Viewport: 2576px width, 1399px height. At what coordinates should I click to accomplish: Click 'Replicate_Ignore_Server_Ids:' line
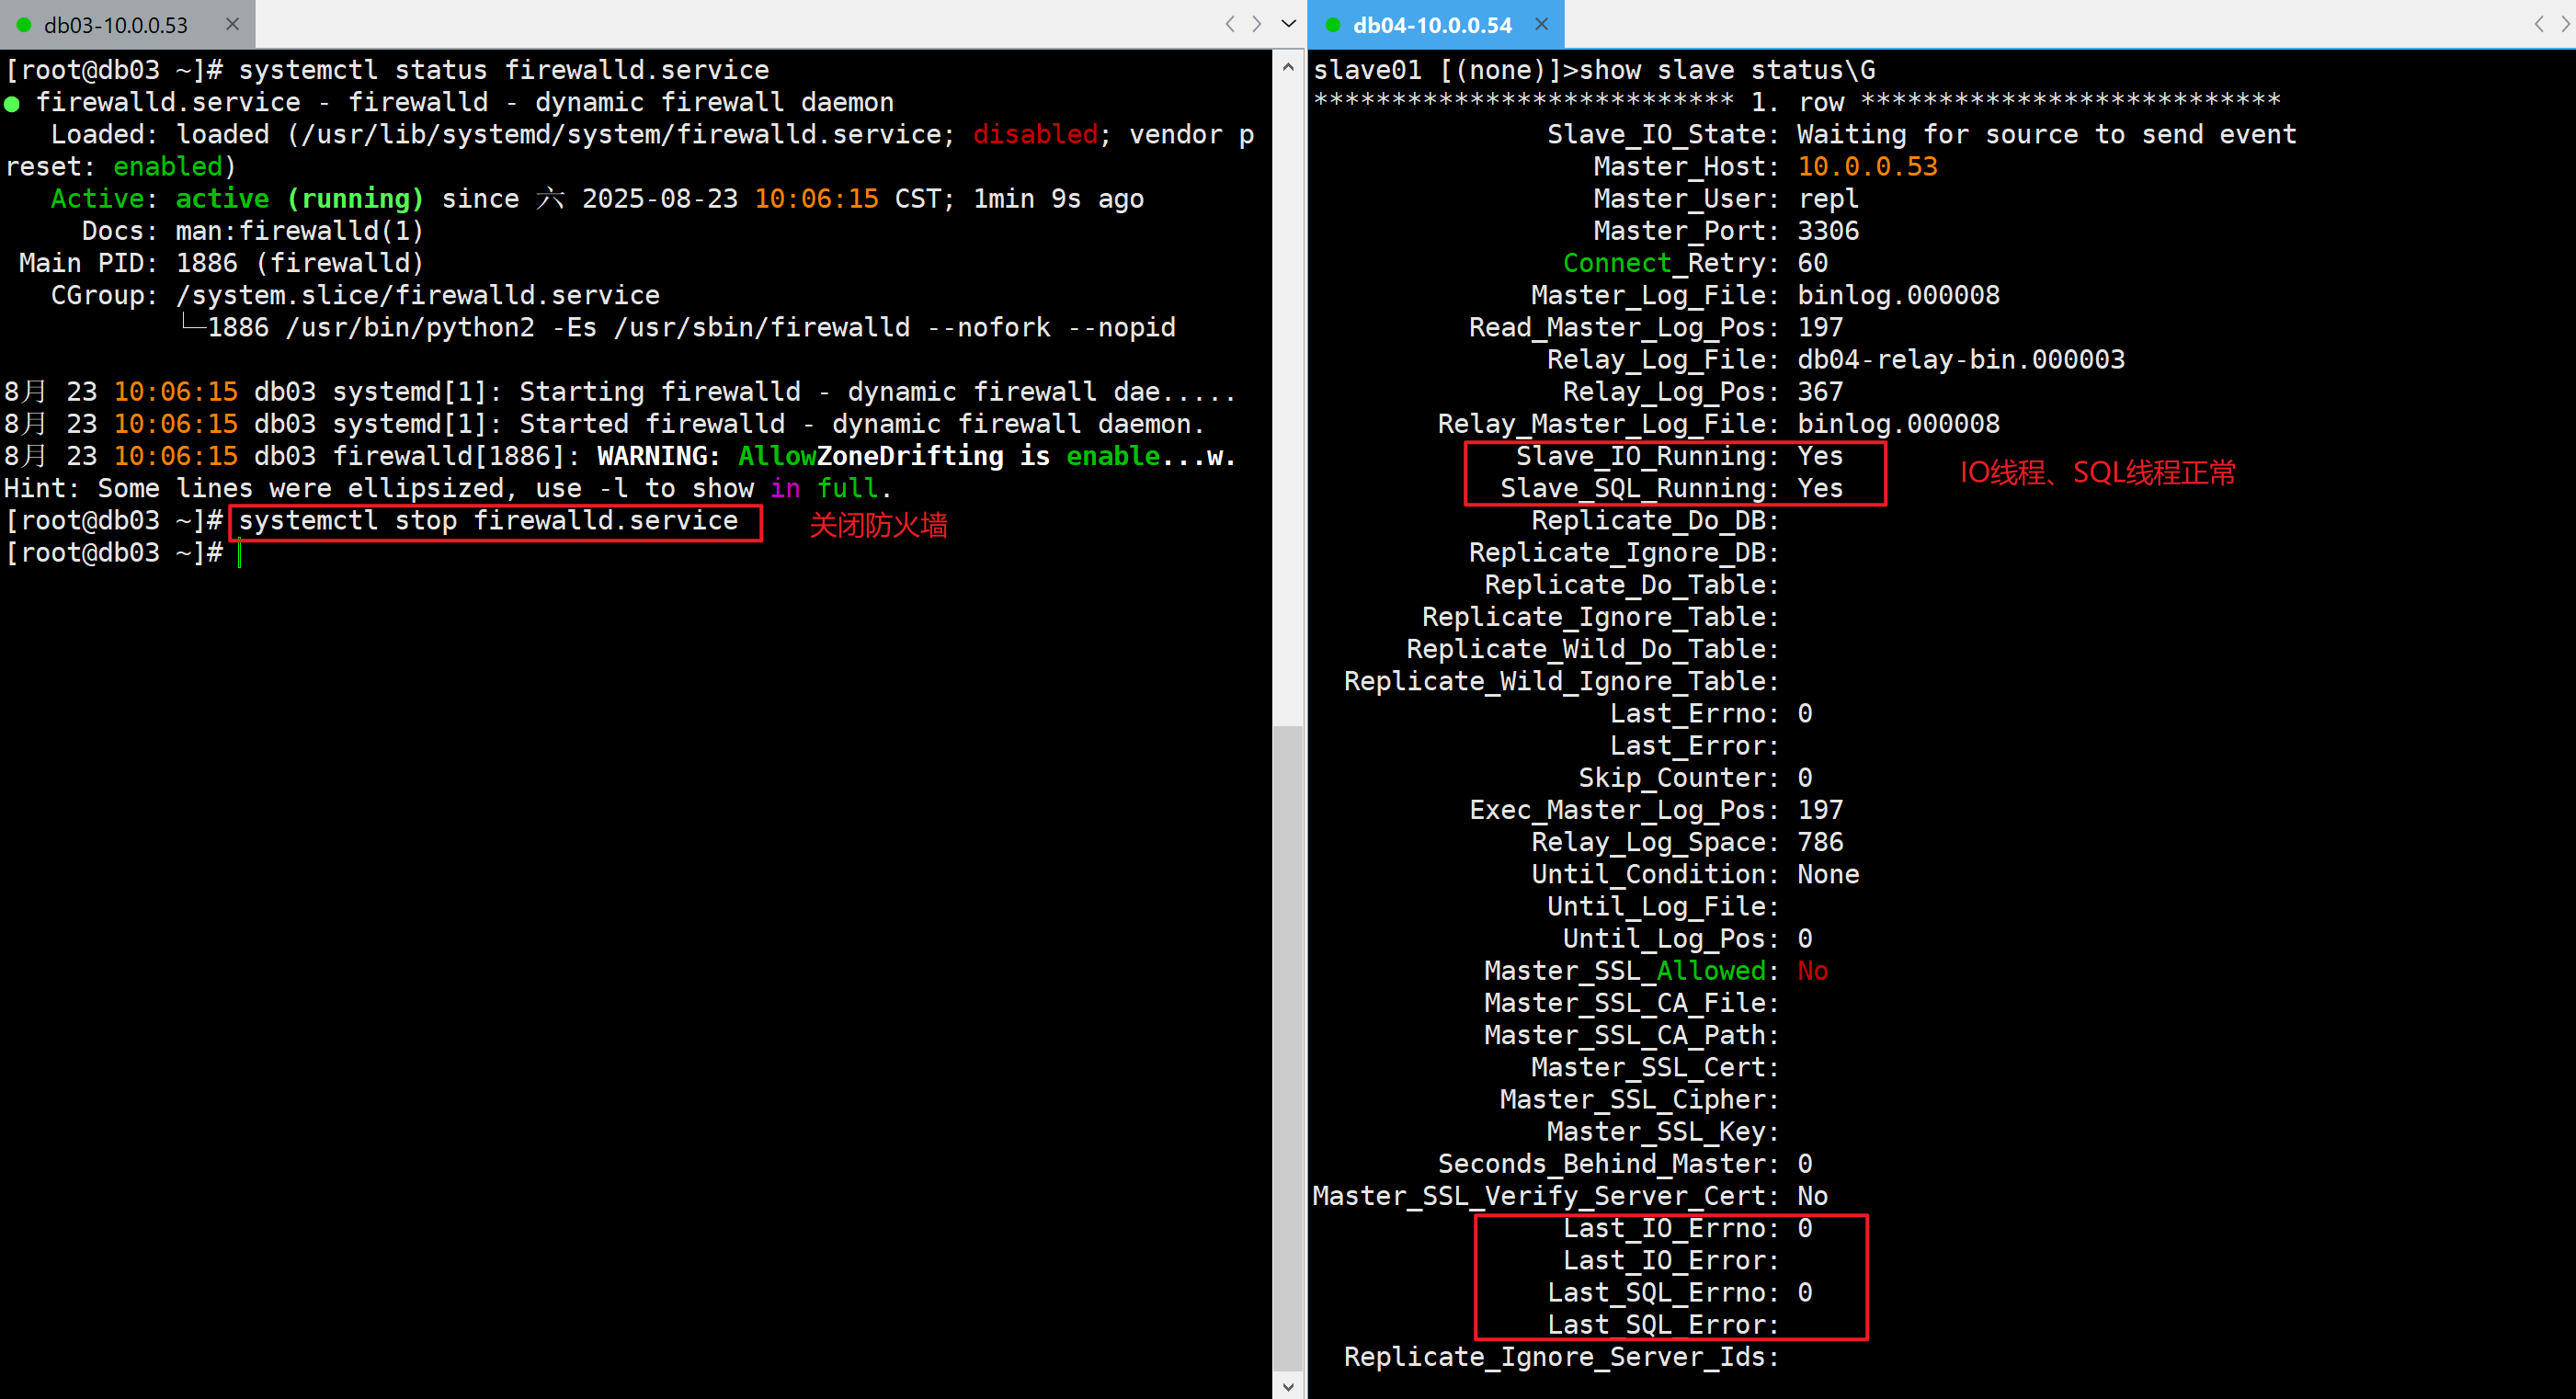(1561, 1357)
